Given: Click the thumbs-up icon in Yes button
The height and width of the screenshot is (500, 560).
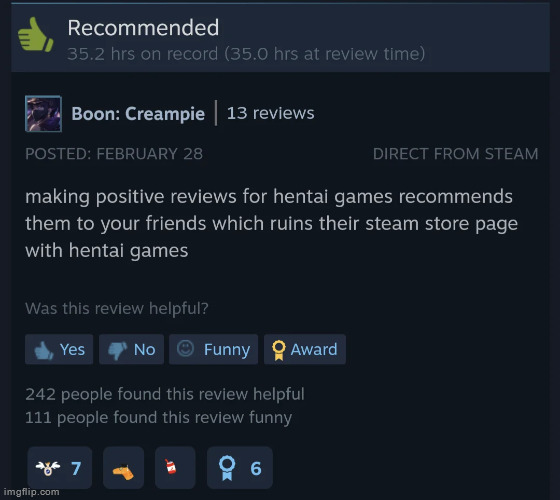Looking at the screenshot, I should [43, 350].
